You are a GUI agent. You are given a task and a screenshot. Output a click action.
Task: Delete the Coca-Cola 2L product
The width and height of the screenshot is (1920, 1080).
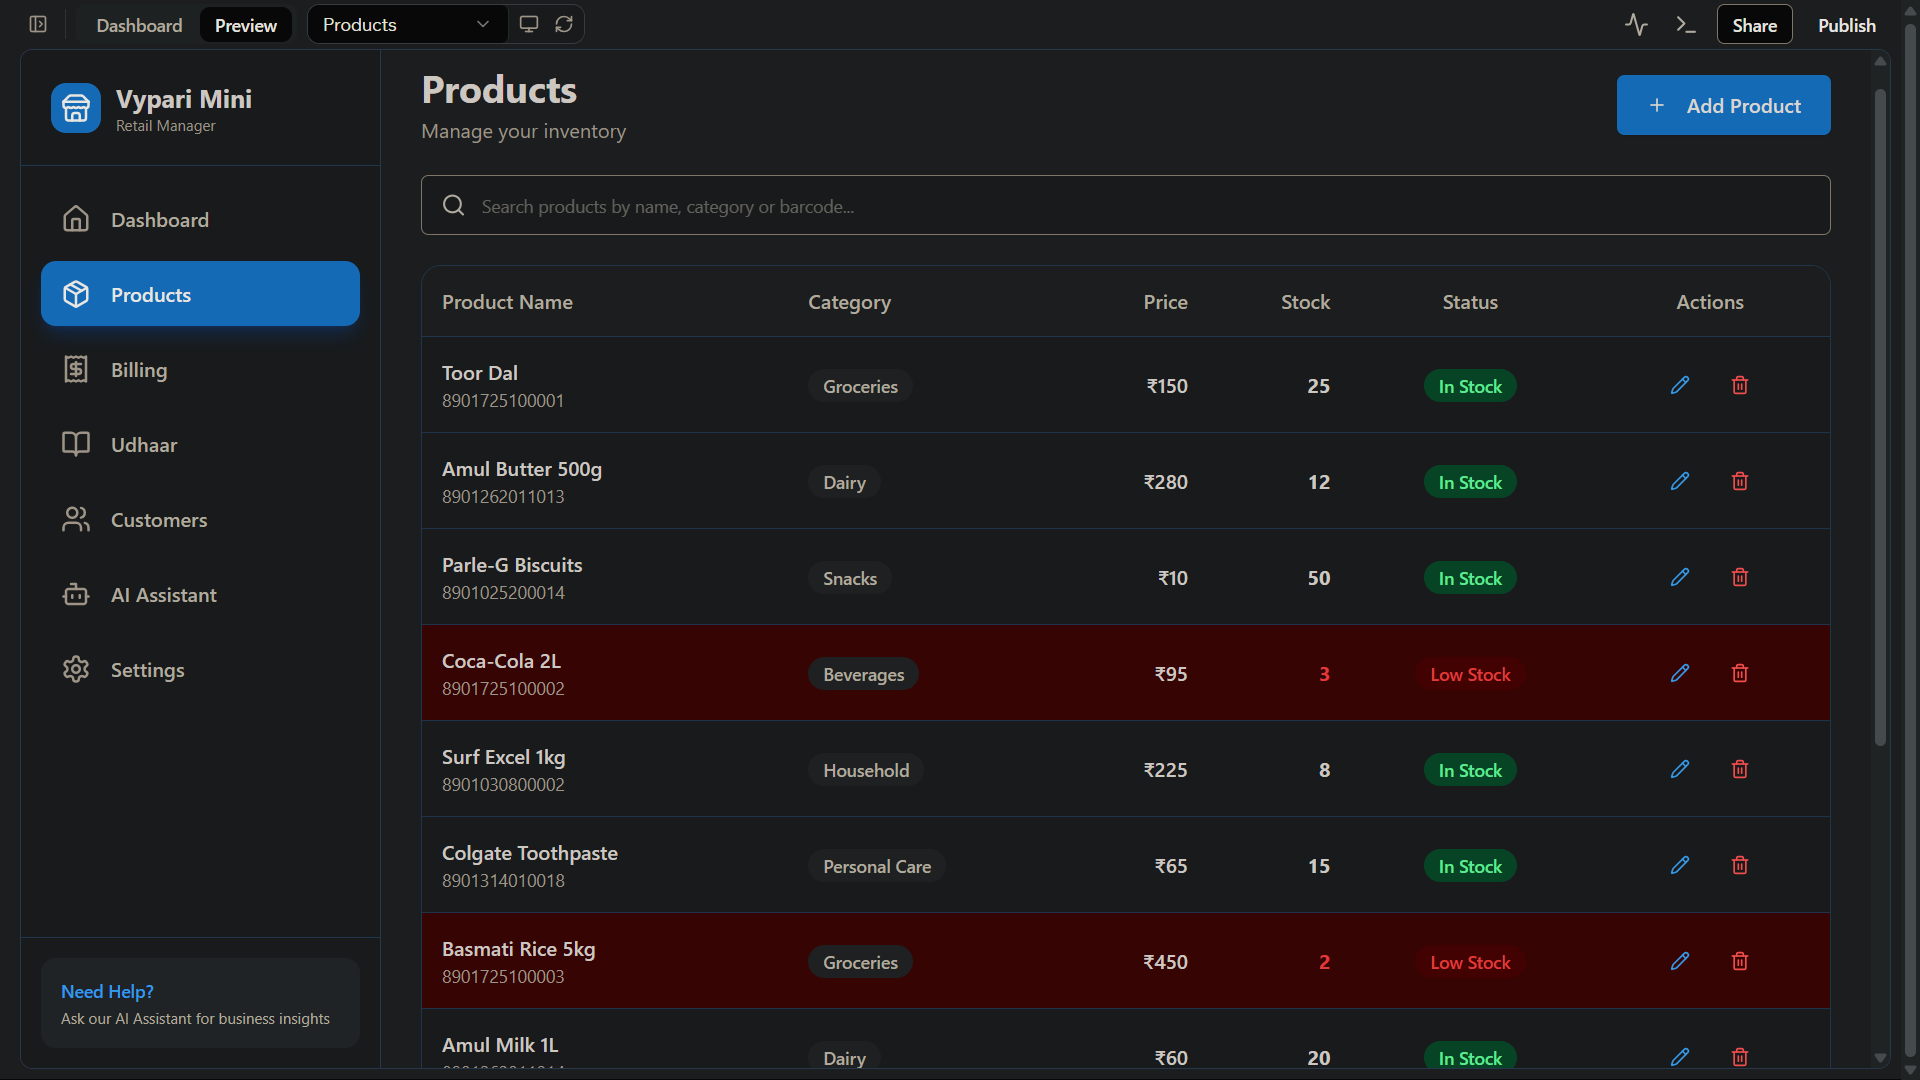pos(1740,673)
